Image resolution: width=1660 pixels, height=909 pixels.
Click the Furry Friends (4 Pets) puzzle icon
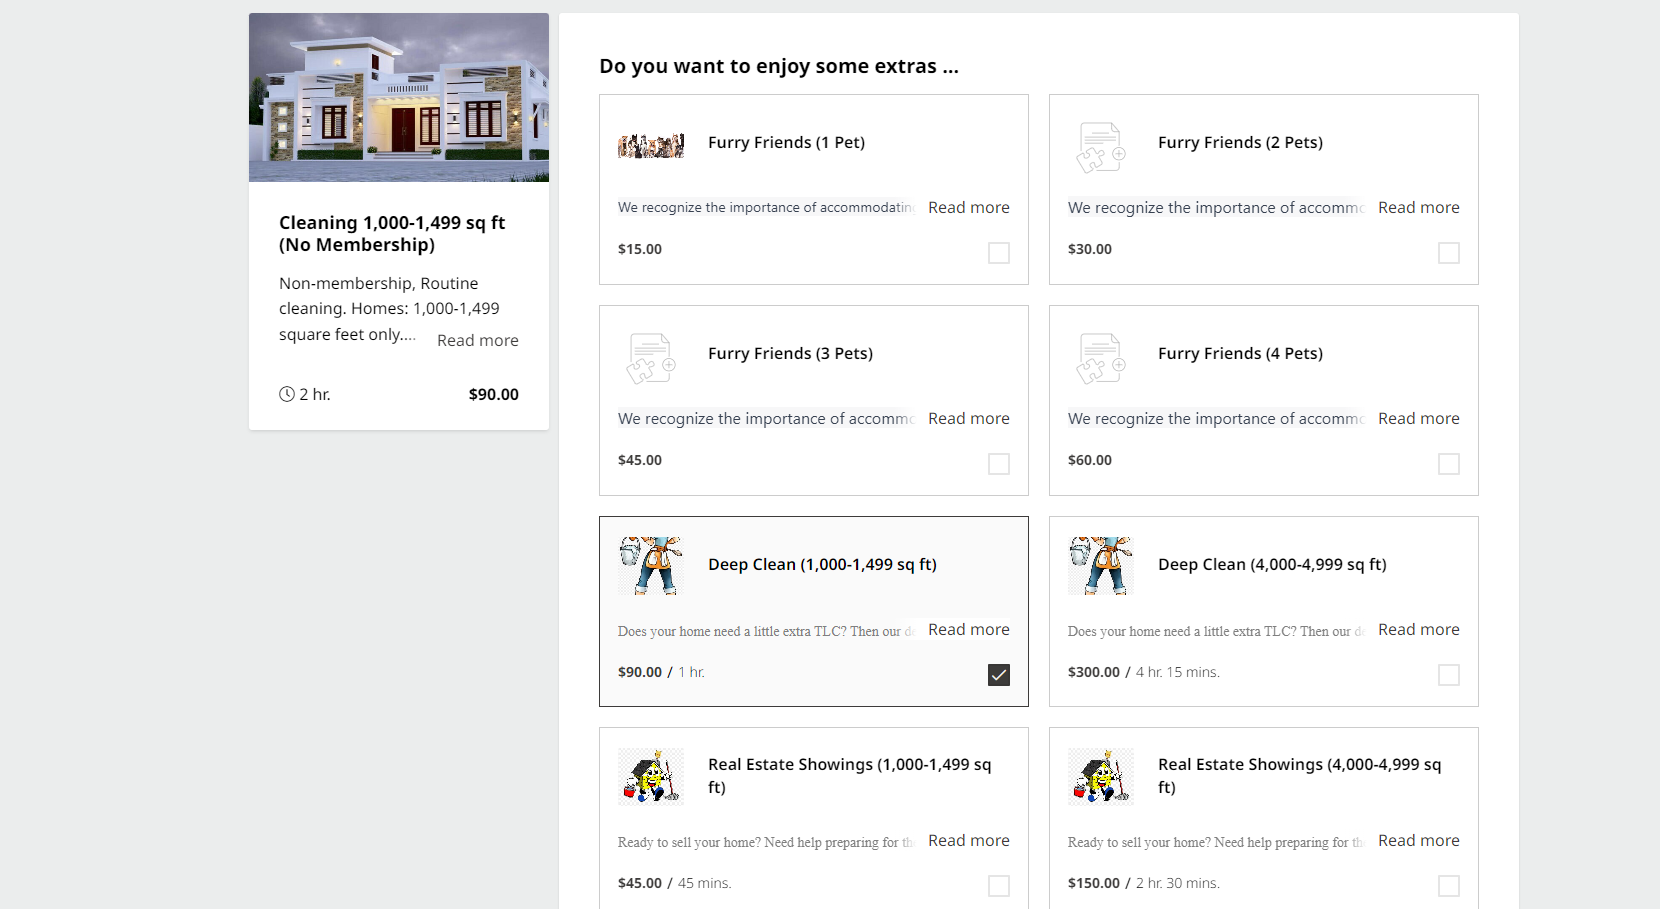(1101, 358)
